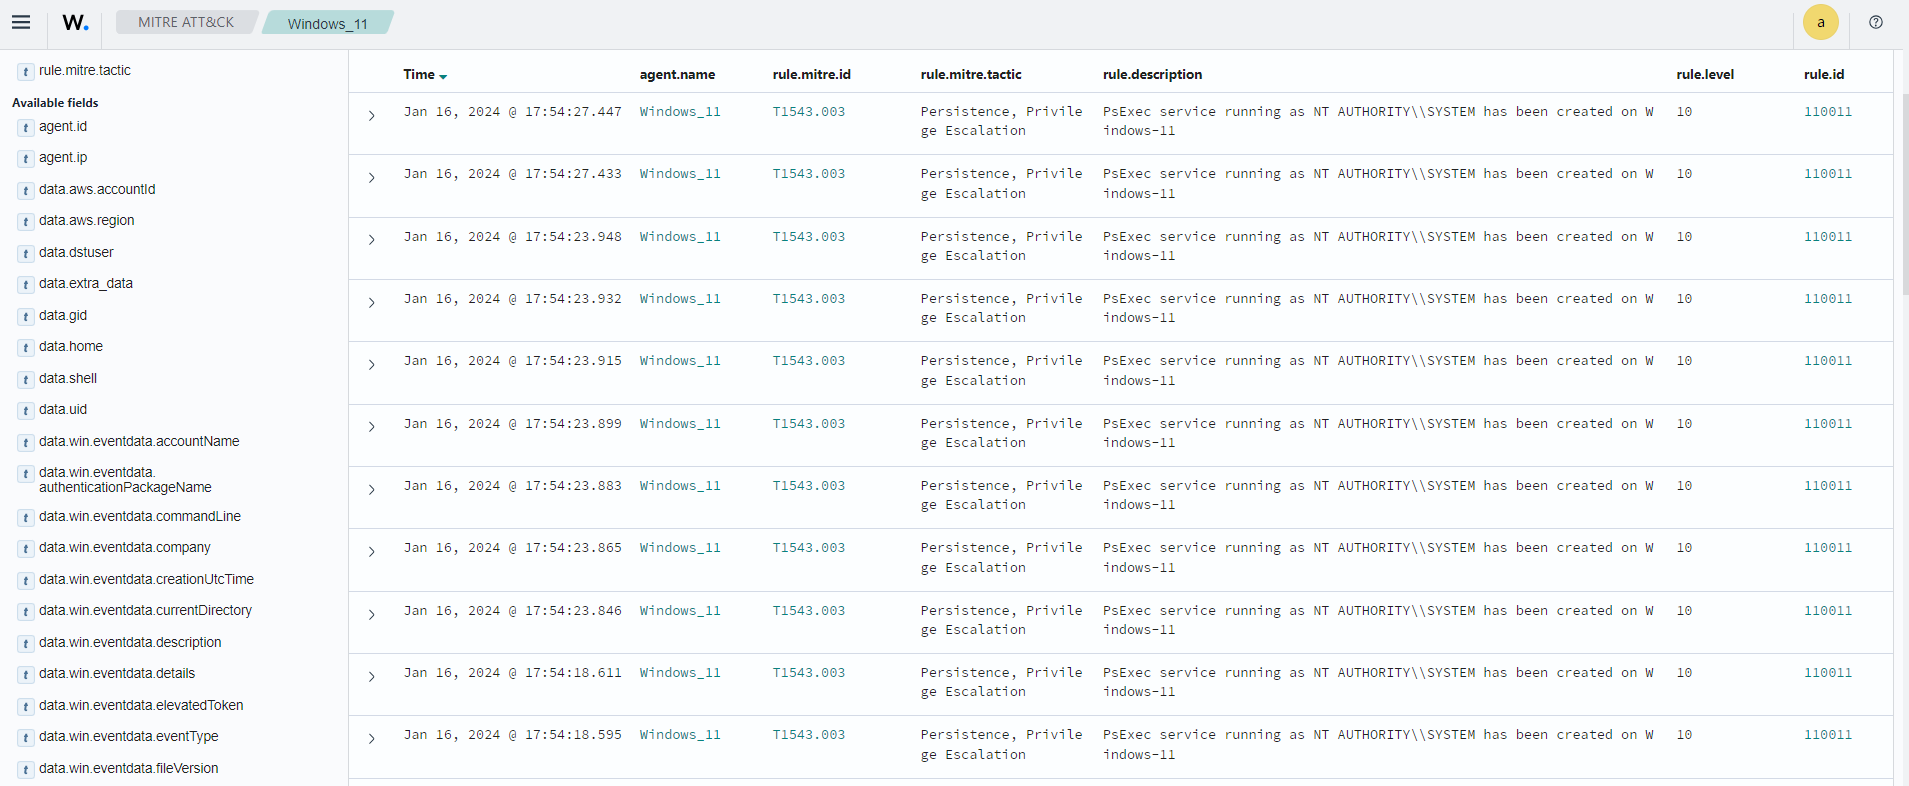Click type icon next to agent.id field
This screenshot has height=786, width=1909.
[26, 127]
